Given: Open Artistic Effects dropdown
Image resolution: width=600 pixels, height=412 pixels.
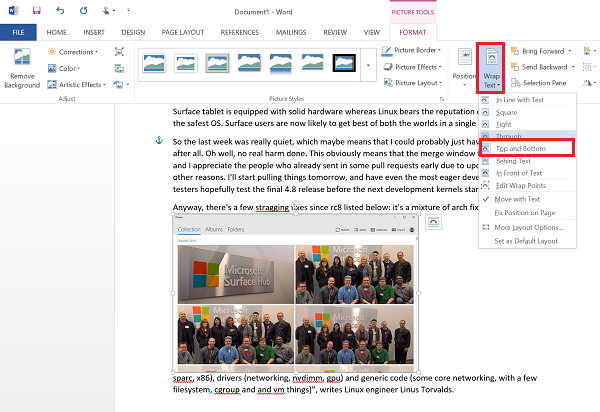Looking at the screenshot, I should click(77, 85).
